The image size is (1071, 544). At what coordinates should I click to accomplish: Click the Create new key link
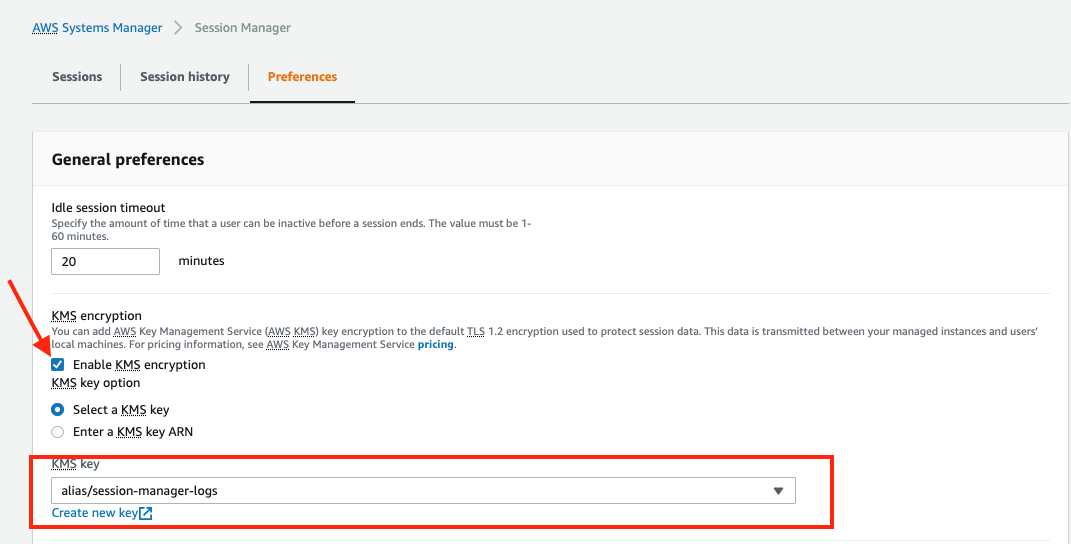click(95, 513)
